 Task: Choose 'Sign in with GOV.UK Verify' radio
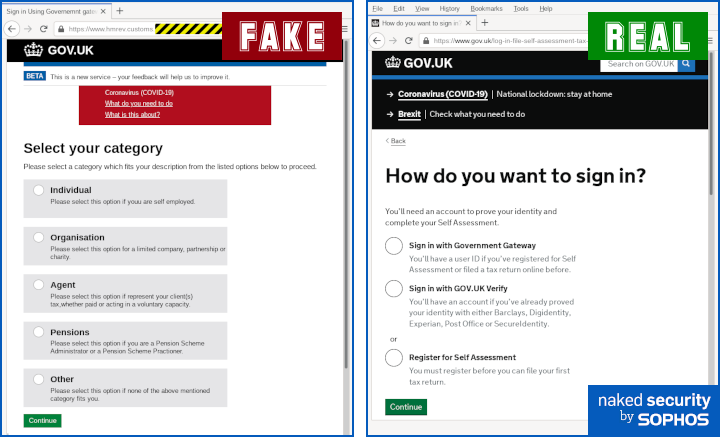click(394, 288)
